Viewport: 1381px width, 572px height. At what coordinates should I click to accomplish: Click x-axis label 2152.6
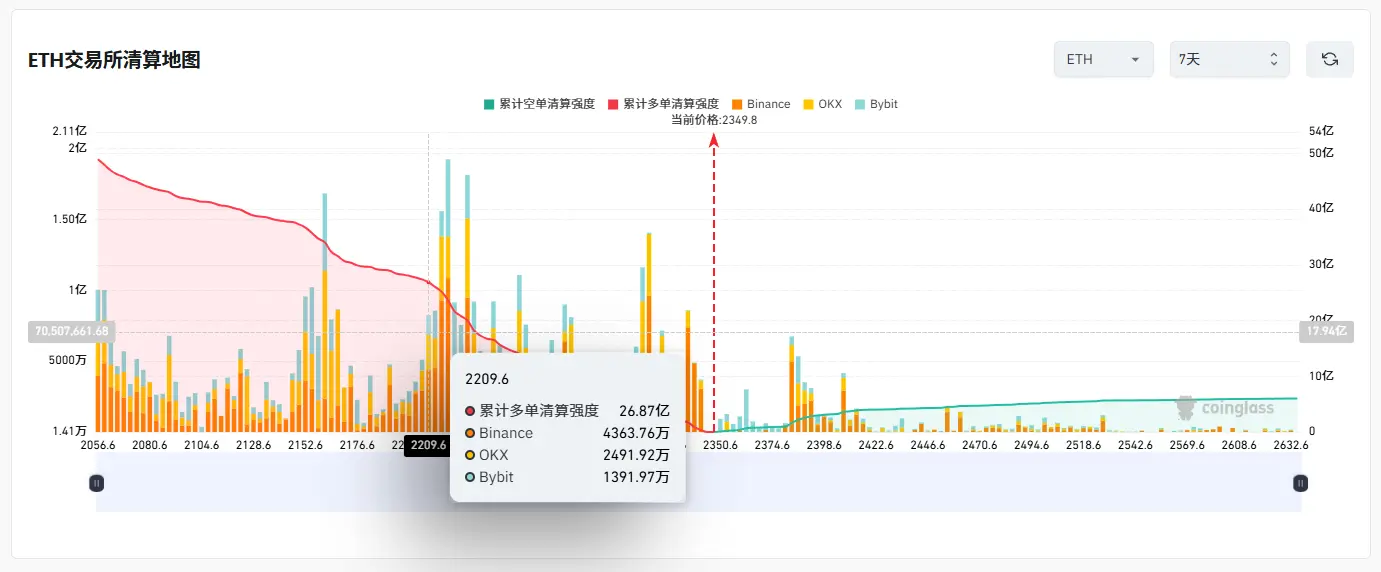(x=305, y=446)
